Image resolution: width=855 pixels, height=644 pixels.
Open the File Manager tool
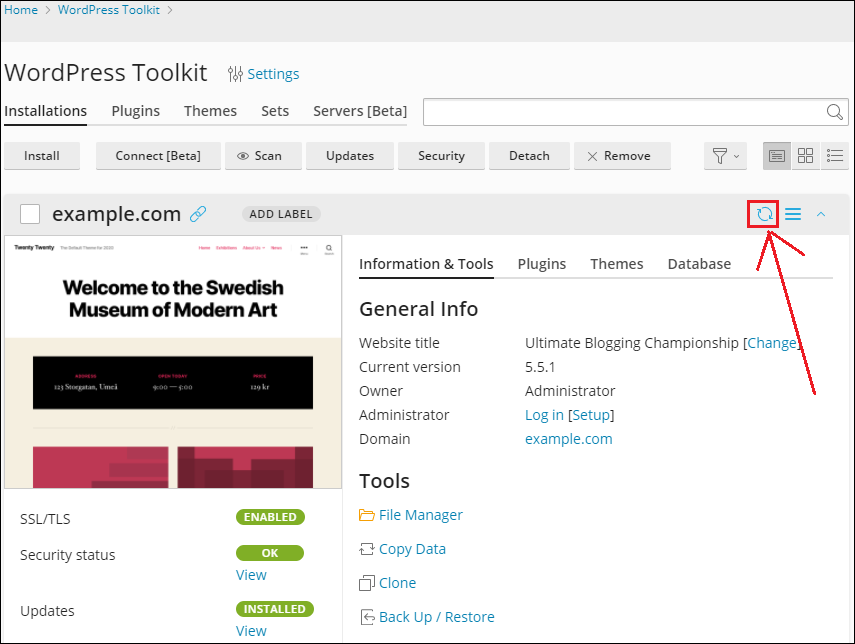(x=420, y=515)
